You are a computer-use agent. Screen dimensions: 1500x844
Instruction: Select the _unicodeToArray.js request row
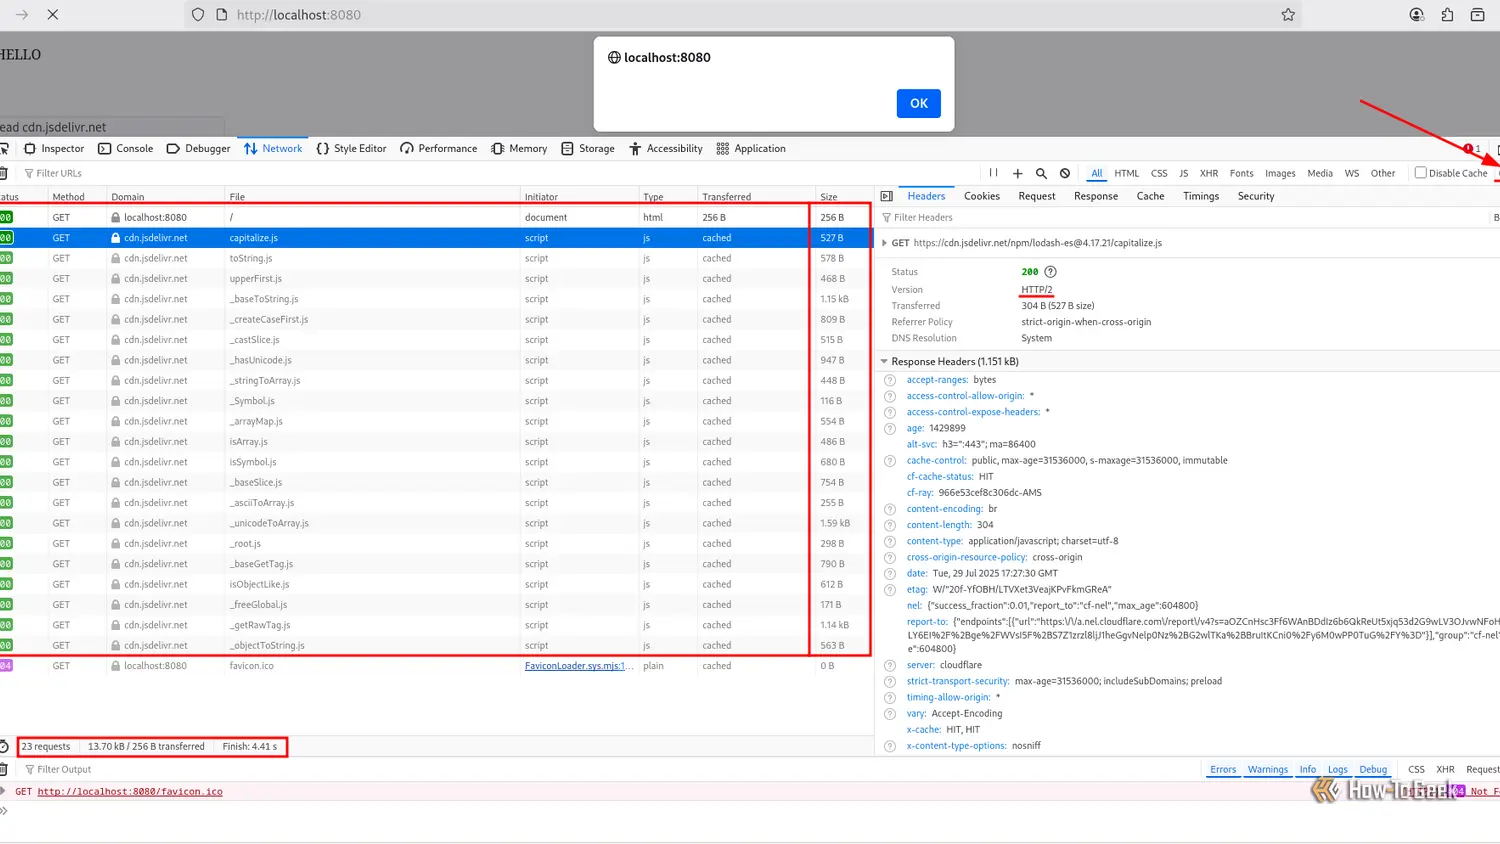tap(435, 523)
